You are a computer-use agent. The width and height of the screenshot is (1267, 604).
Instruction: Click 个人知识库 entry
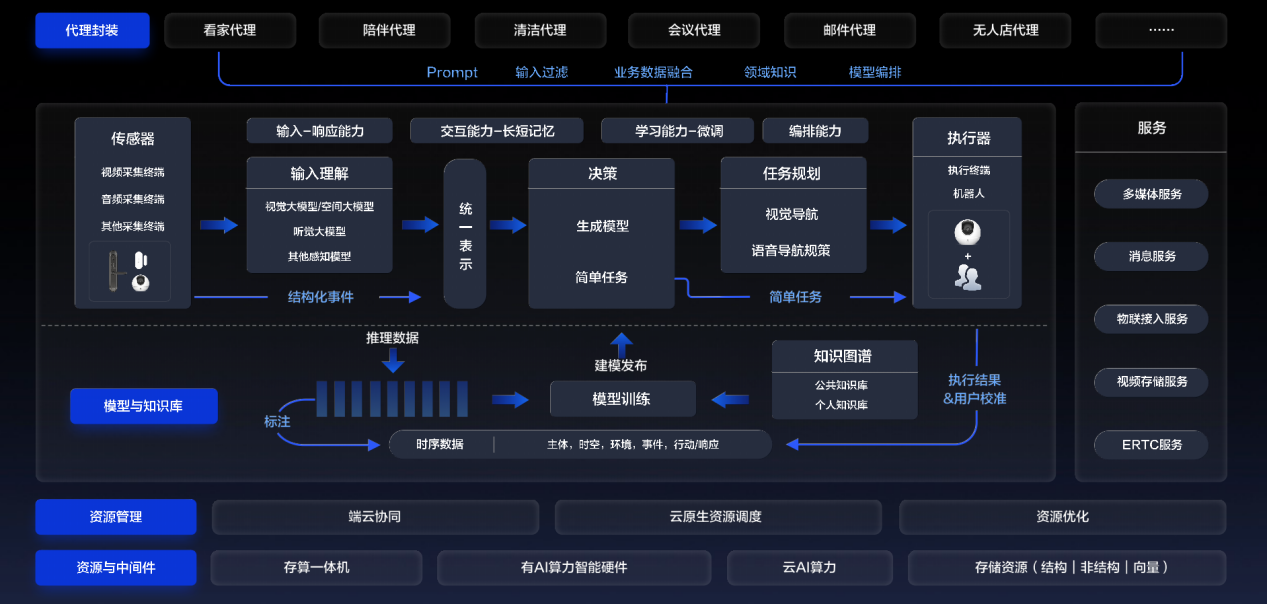click(x=841, y=405)
